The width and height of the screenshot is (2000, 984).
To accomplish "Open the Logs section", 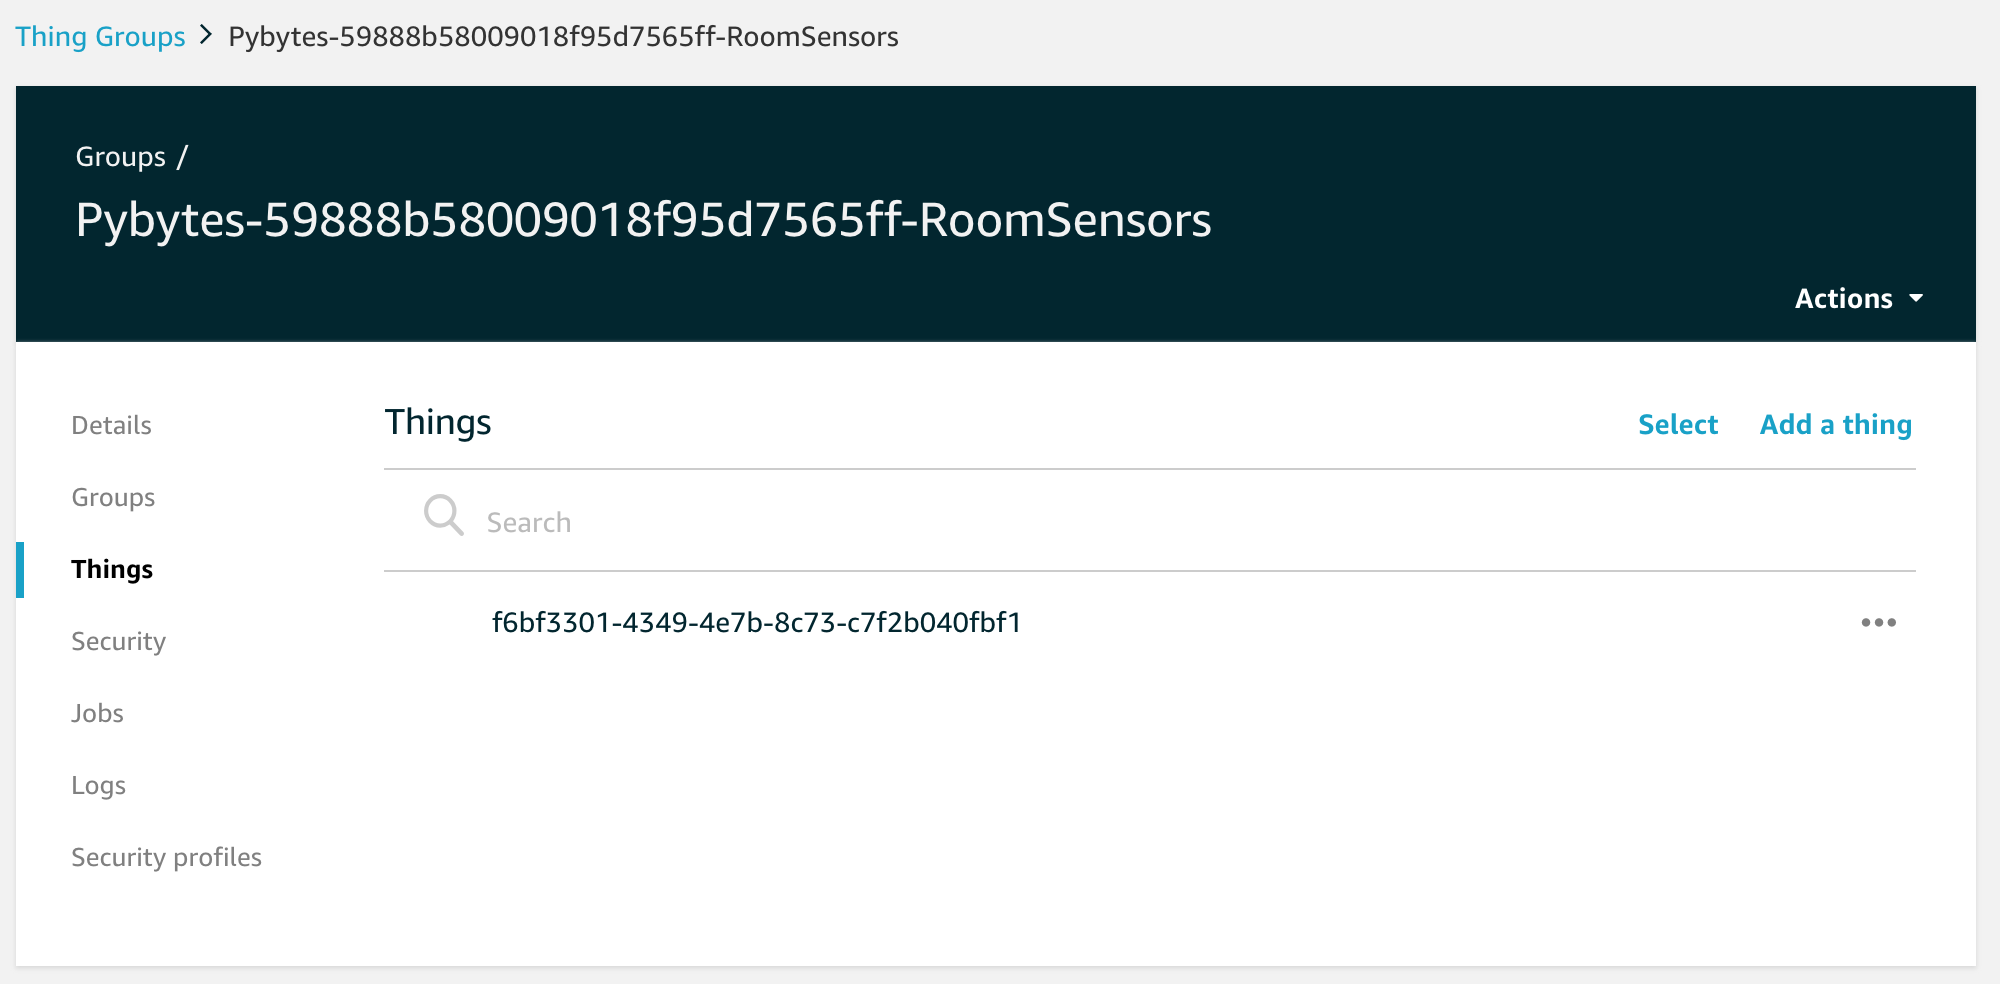I will point(98,785).
